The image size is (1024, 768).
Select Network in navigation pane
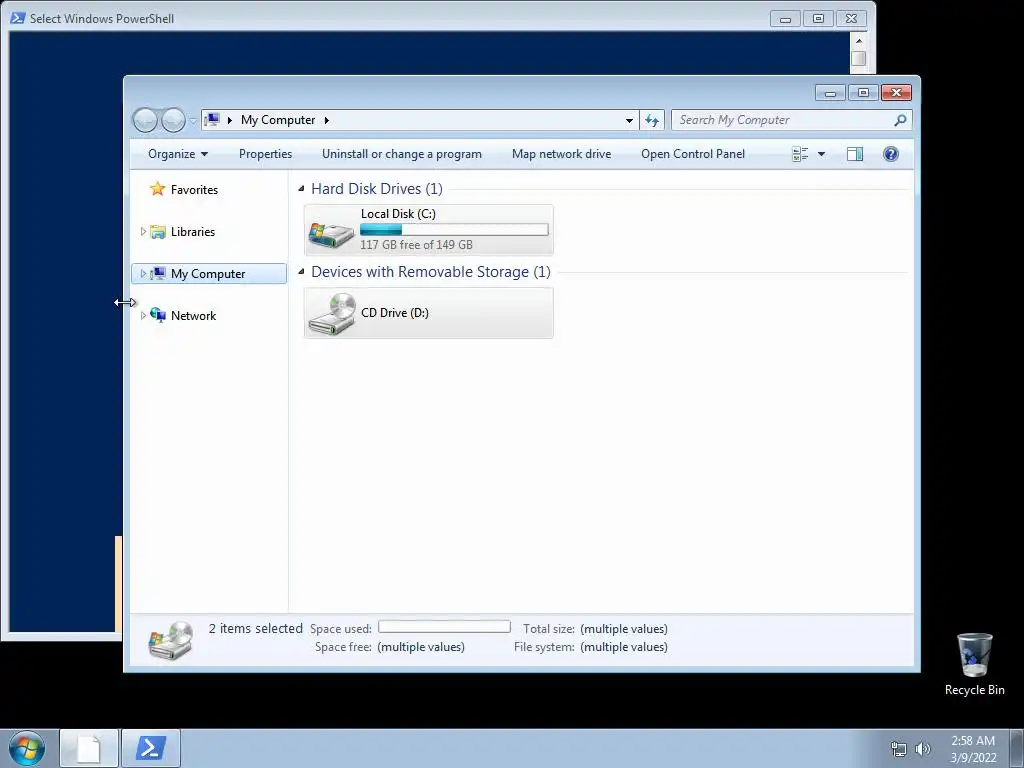pyautogui.click(x=193, y=315)
